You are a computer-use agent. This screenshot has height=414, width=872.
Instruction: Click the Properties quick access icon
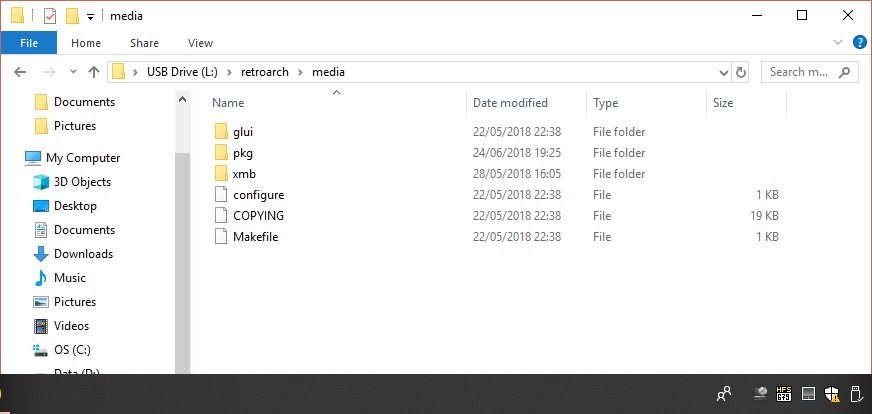[x=50, y=16]
